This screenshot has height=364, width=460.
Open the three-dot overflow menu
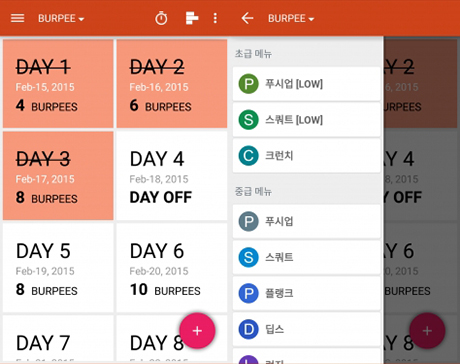[215, 18]
